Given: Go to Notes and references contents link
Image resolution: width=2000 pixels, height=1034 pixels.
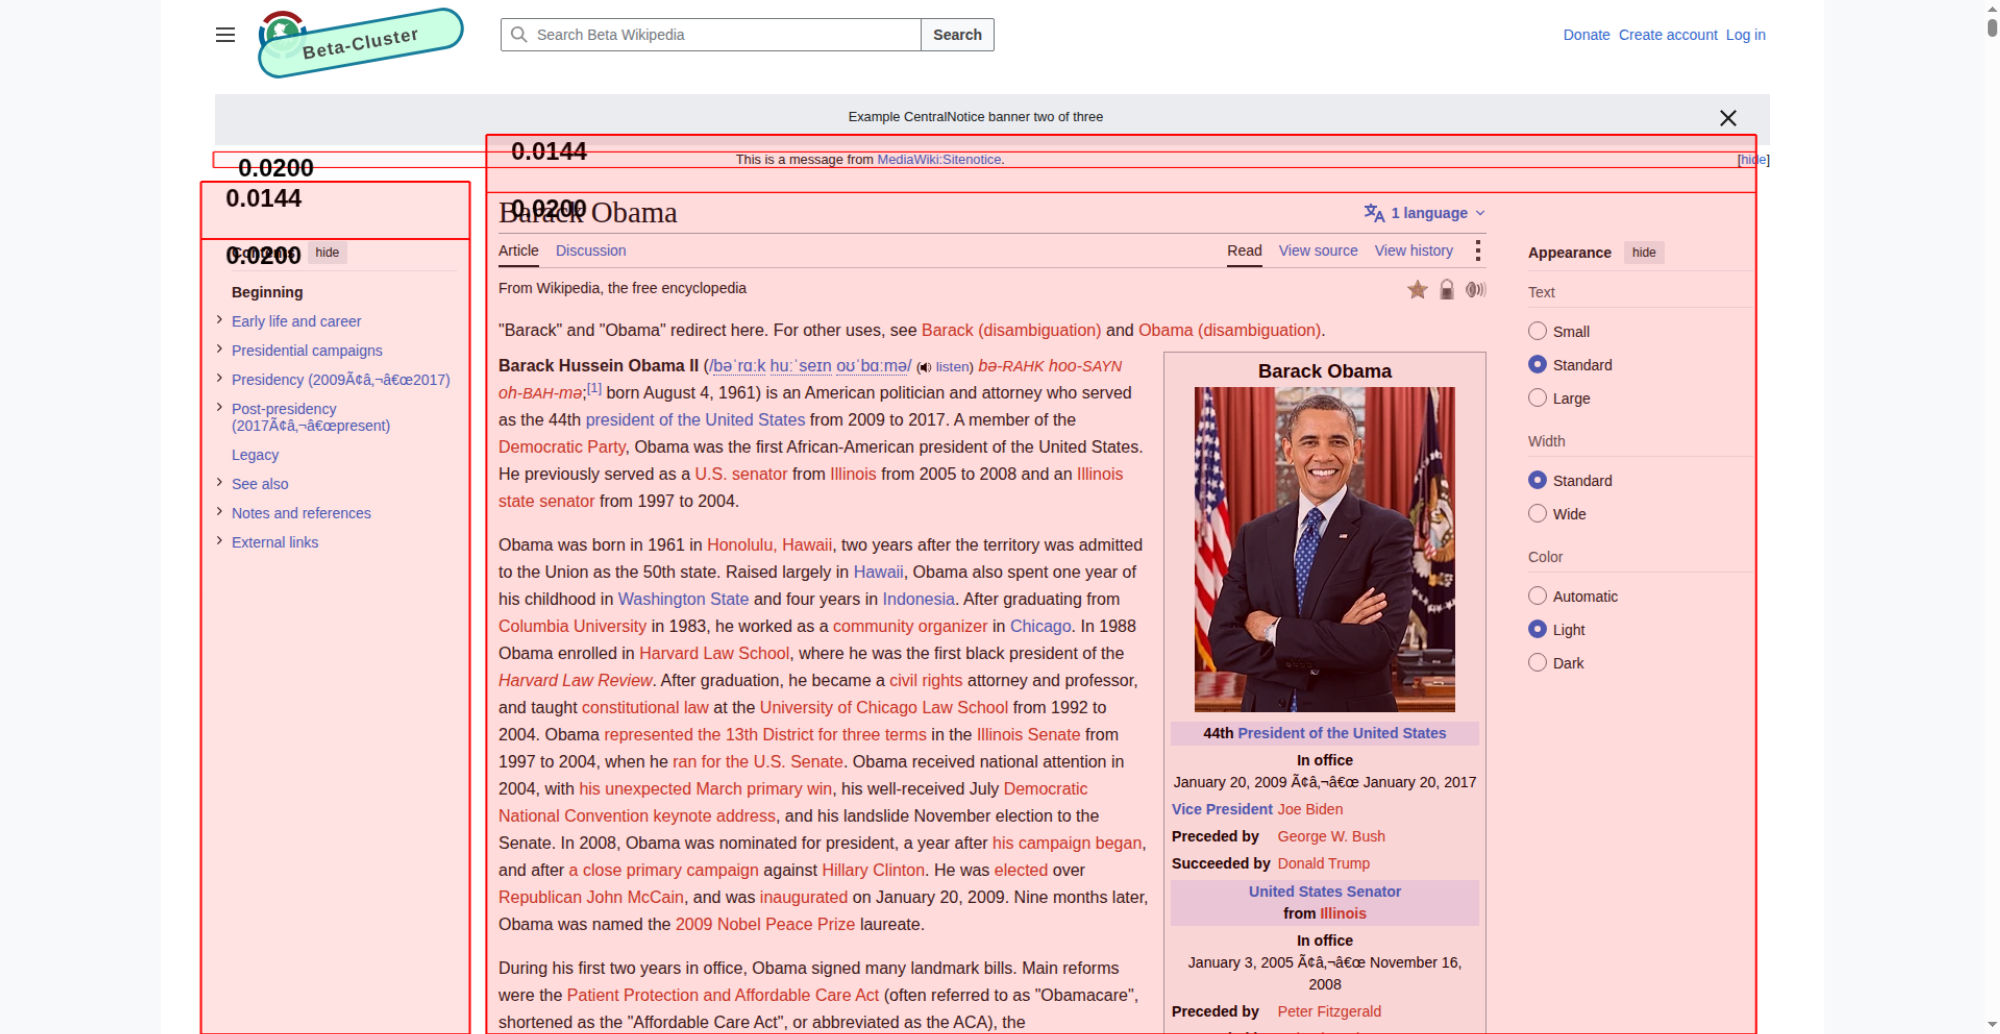Looking at the screenshot, I should tap(301, 513).
